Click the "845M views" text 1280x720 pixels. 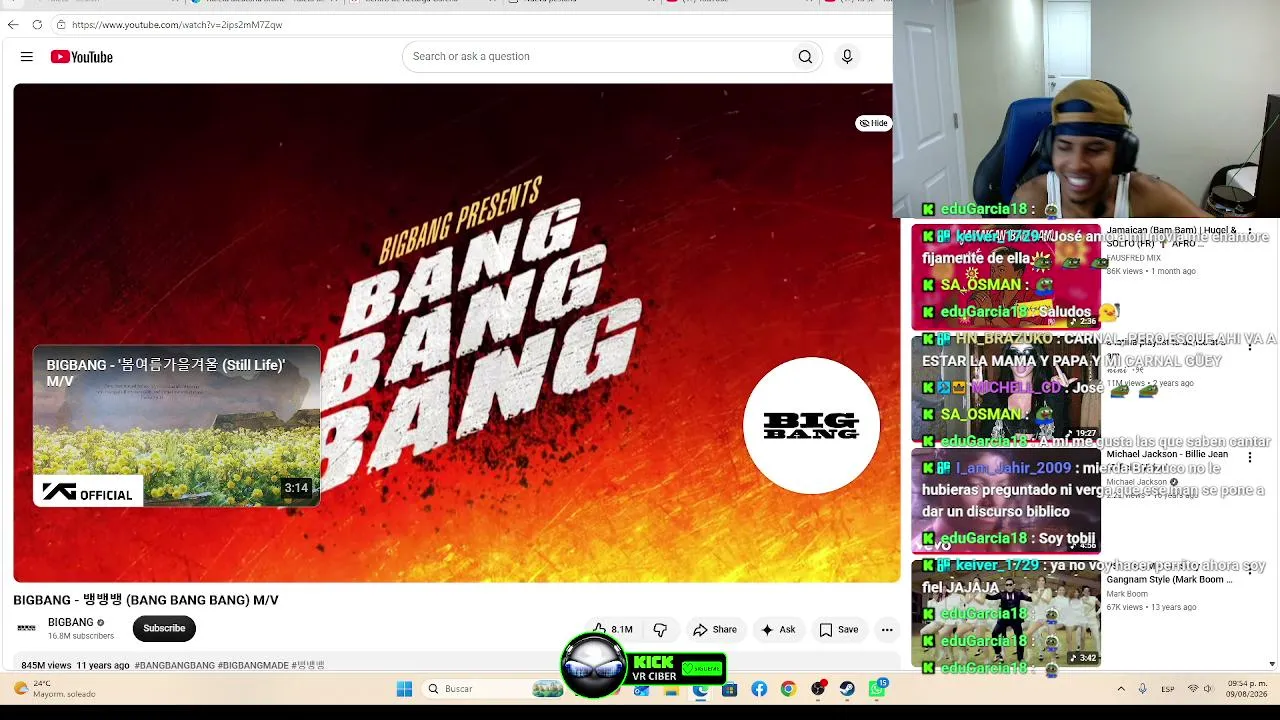pos(46,665)
